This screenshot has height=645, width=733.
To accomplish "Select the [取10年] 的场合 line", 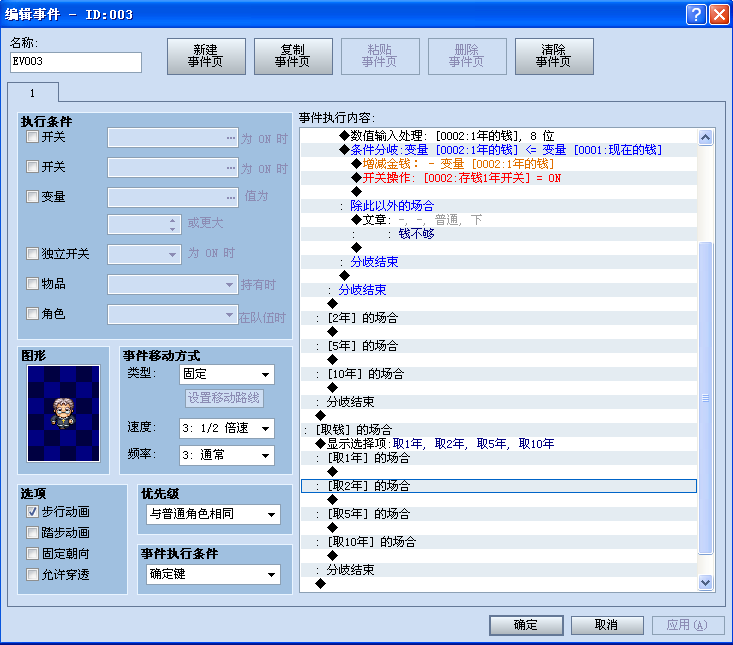I will (x=499, y=542).
